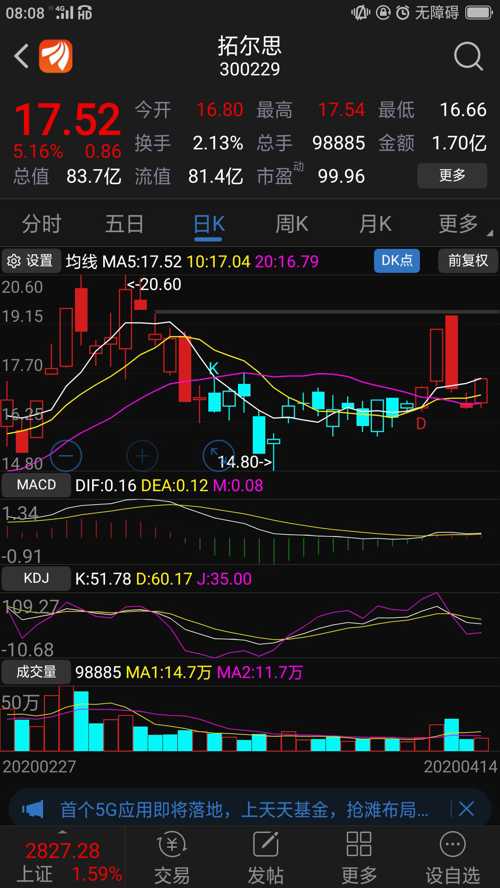Switch MACD indicator panel label
Image resolution: width=500 pixels, height=888 pixels.
(36, 485)
